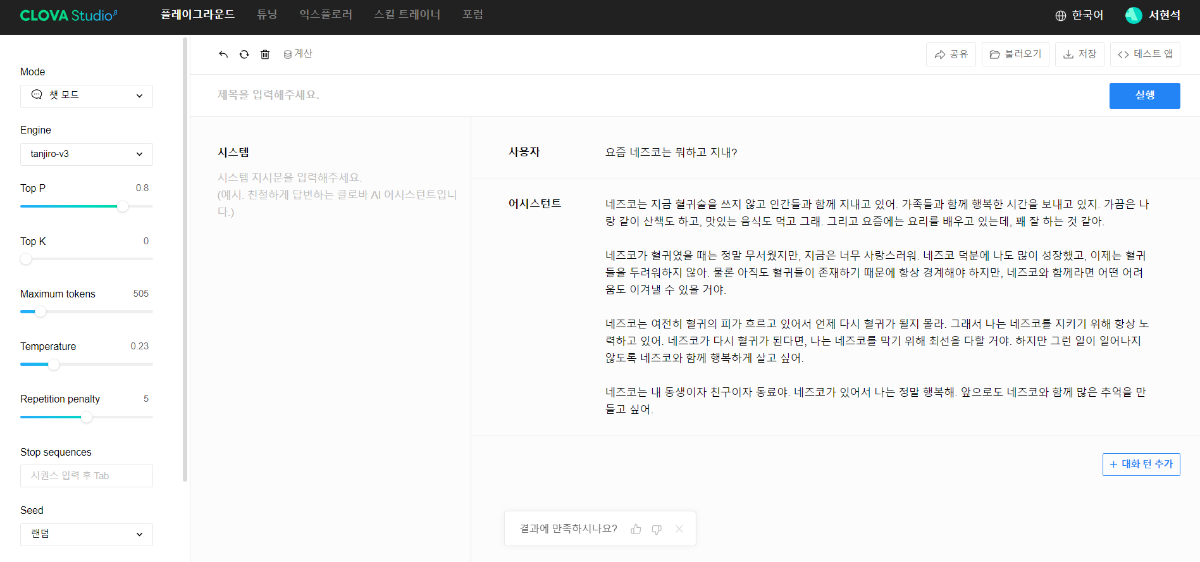
Task: Click the 계산 token calculation button
Action: [298, 54]
